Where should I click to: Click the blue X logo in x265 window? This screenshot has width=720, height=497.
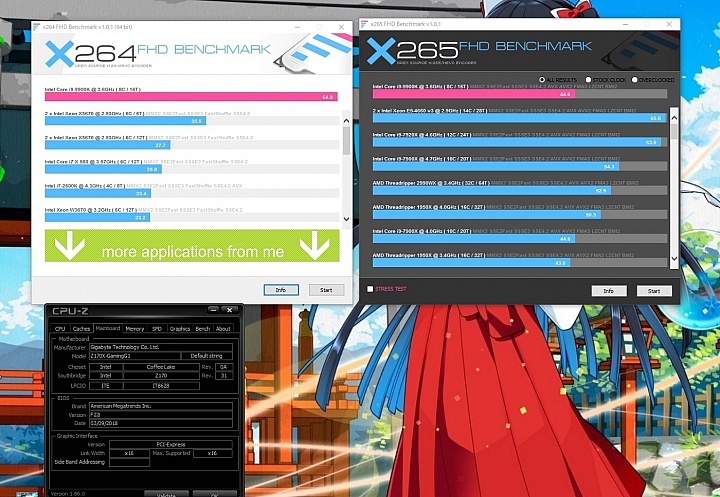381,51
